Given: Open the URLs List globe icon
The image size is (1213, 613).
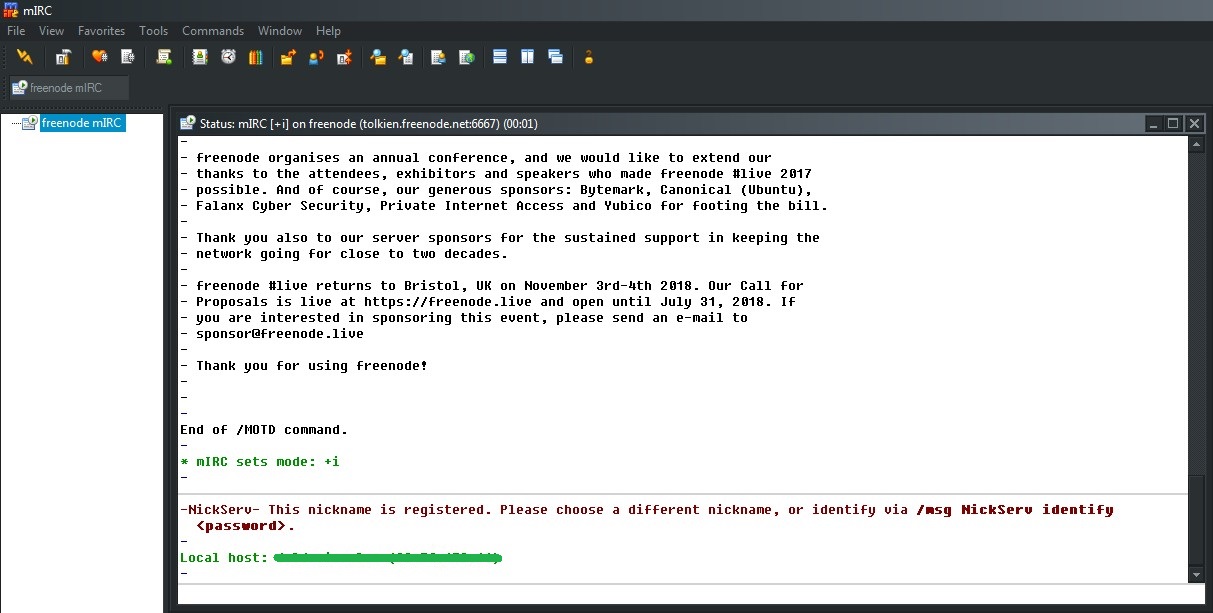Looking at the screenshot, I should [x=466, y=57].
